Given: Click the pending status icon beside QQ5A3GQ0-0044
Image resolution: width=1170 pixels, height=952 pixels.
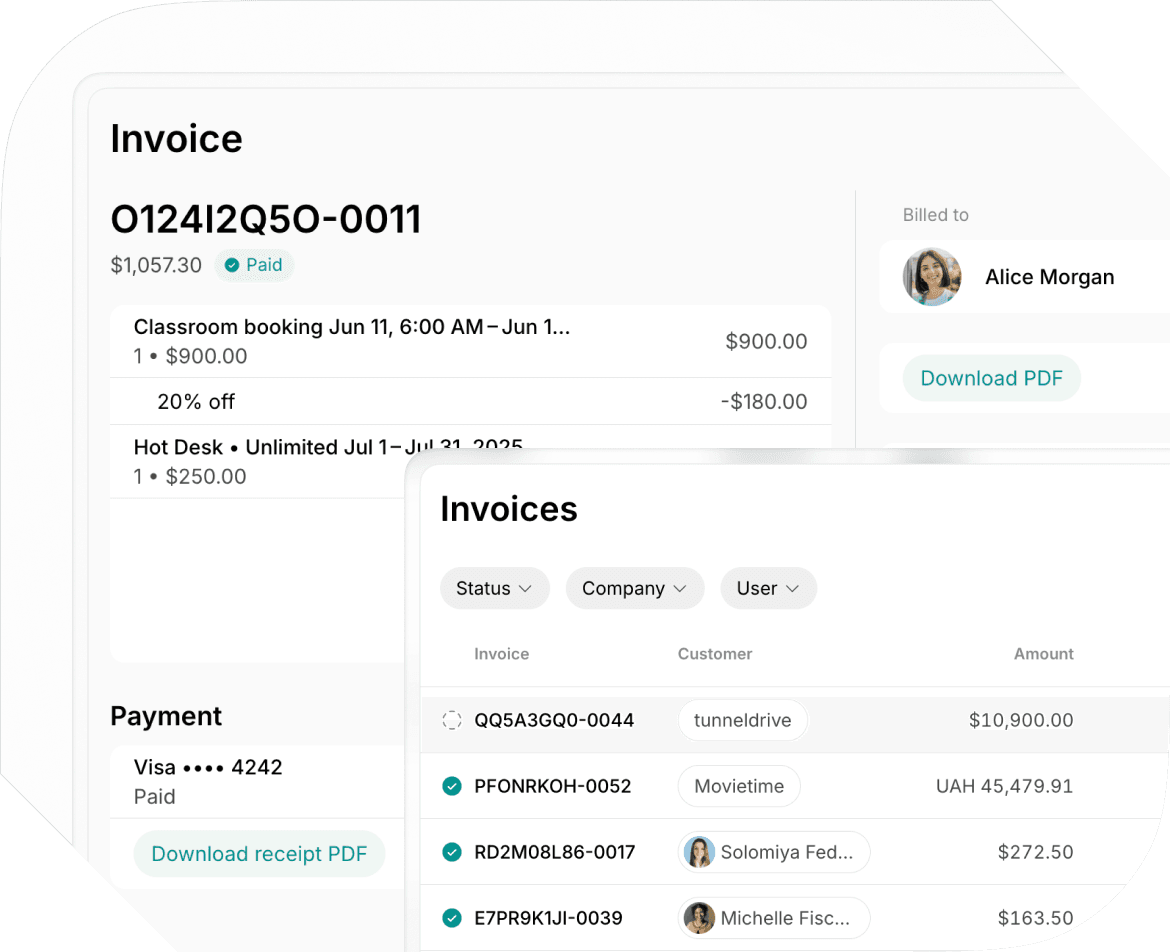Looking at the screenshot, I should pos(451,720).
